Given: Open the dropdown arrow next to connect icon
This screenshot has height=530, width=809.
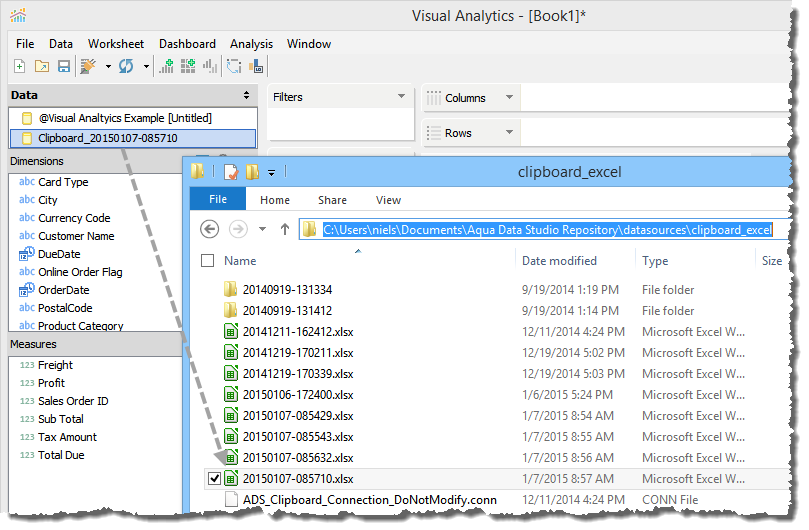Looking at the screenshot, I should point(108,67).
